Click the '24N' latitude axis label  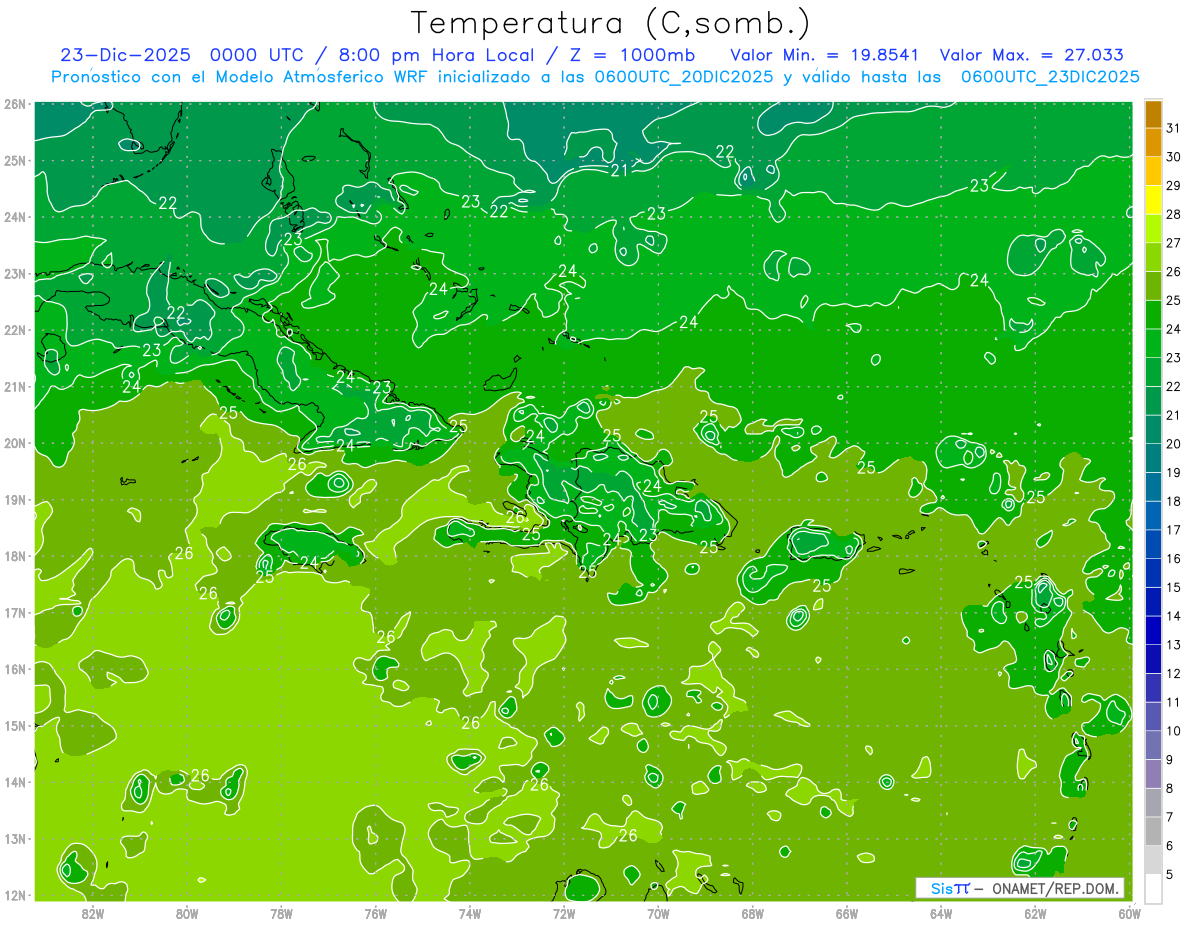tap(15, 217)
